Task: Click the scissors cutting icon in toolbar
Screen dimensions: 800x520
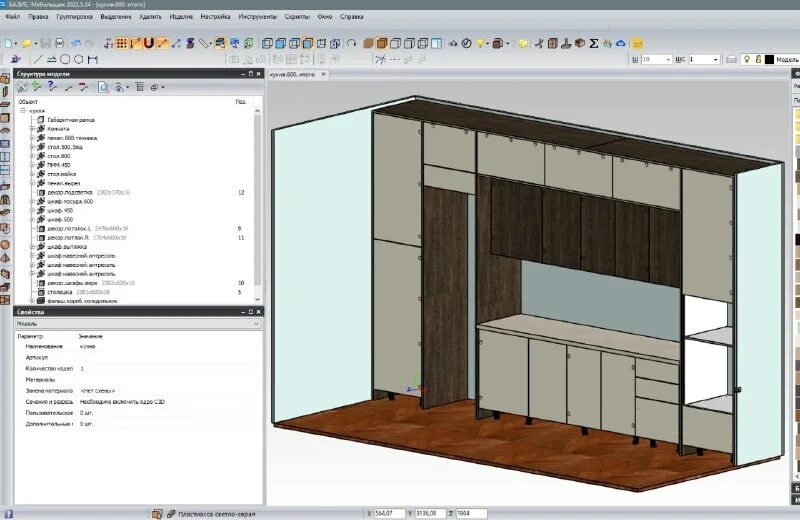Action: click(539, 43)
